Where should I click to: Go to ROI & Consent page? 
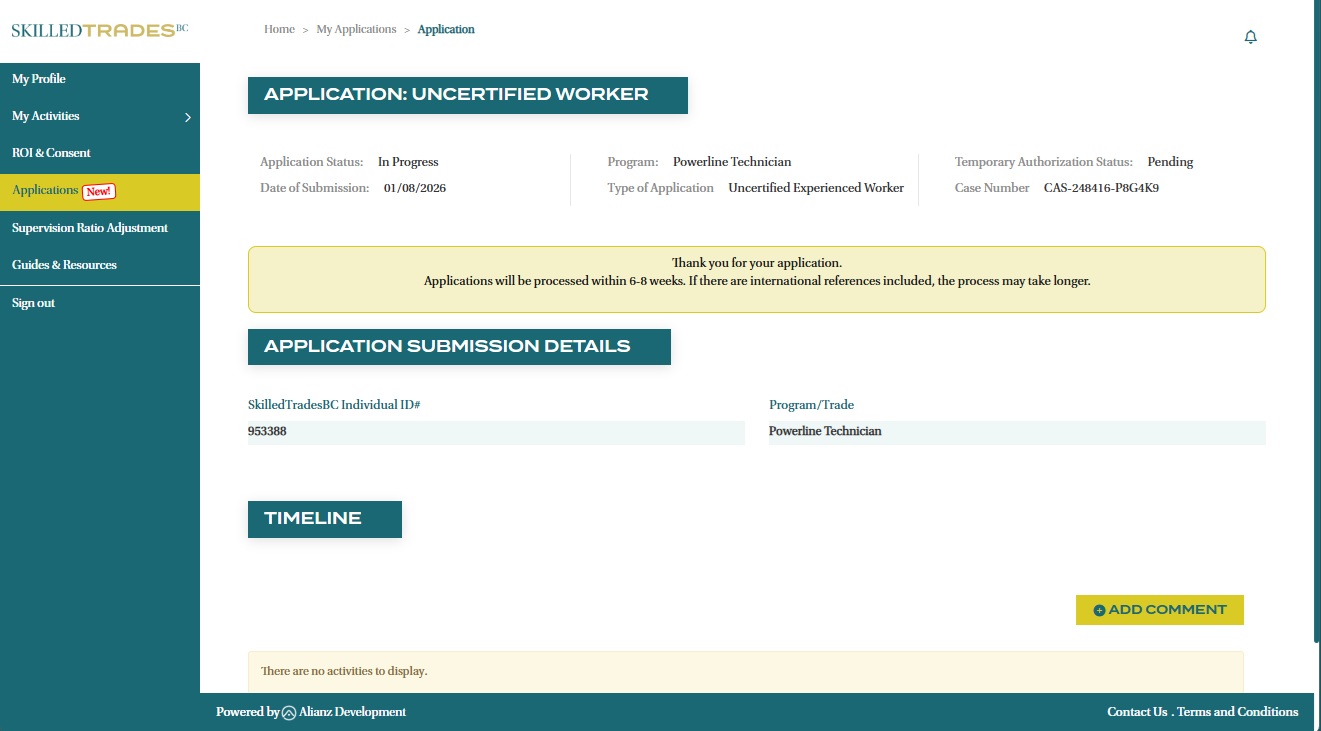[x=51, y=153]
